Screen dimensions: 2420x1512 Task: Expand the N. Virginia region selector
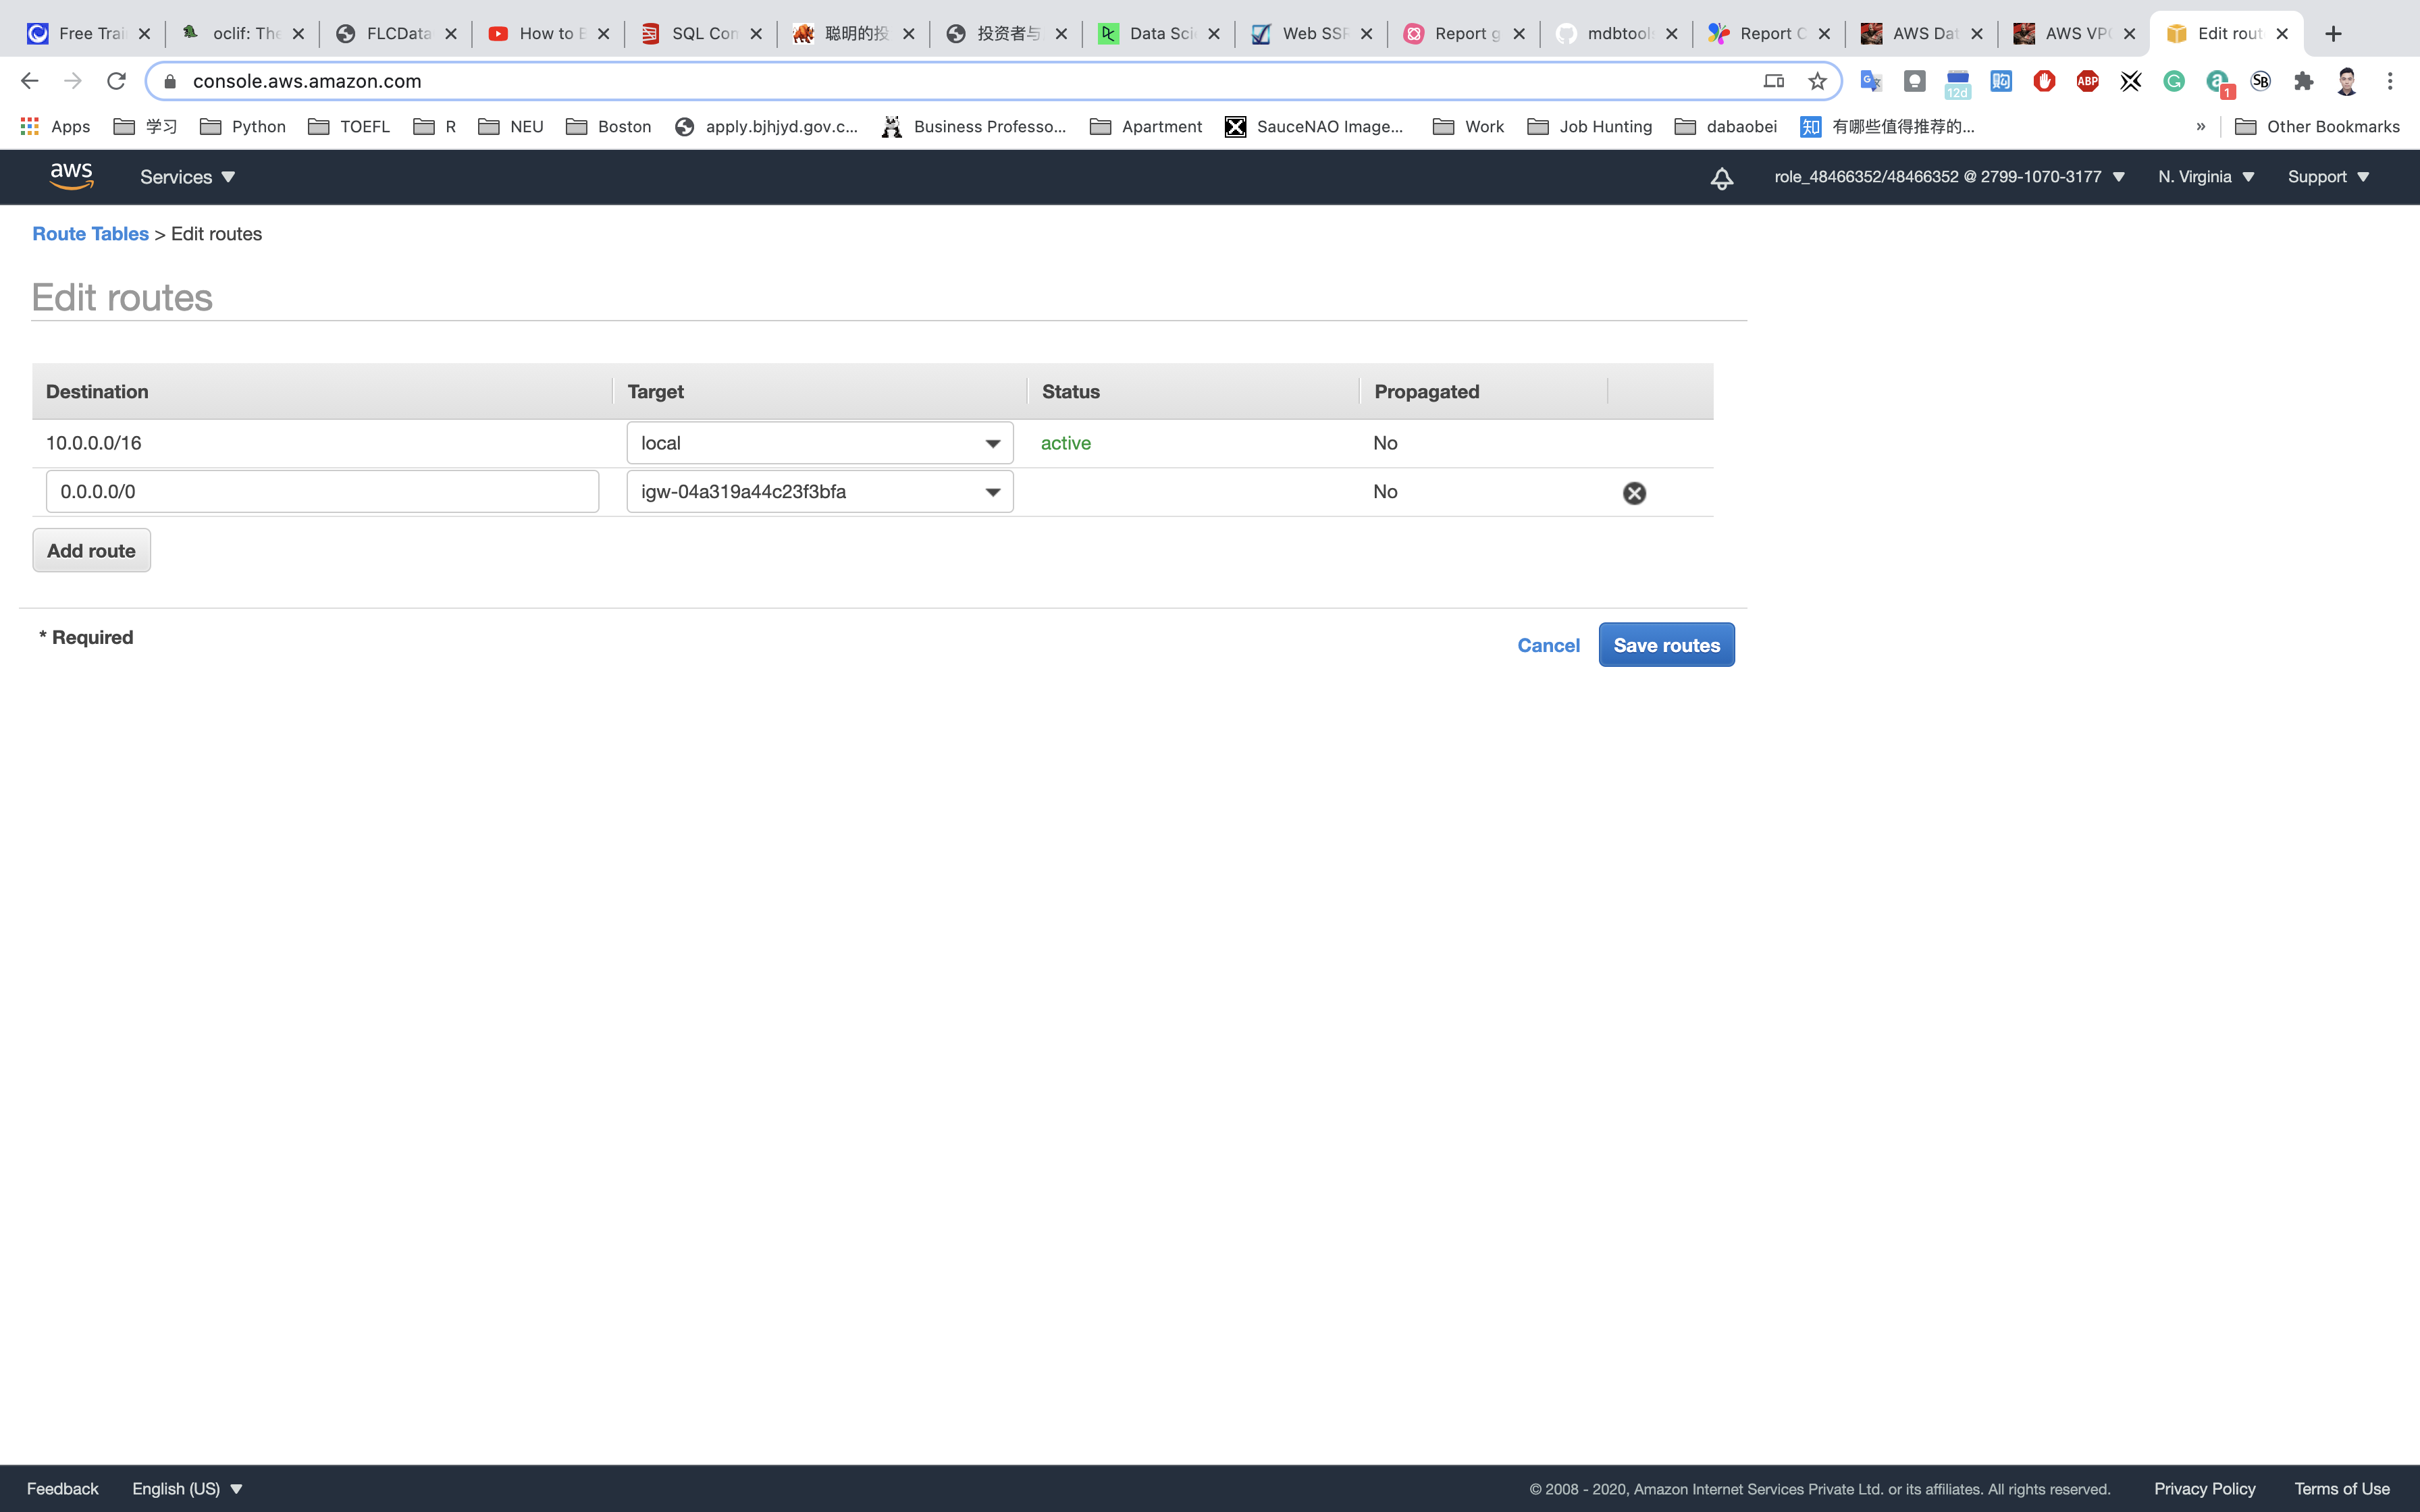[2205, 177]
